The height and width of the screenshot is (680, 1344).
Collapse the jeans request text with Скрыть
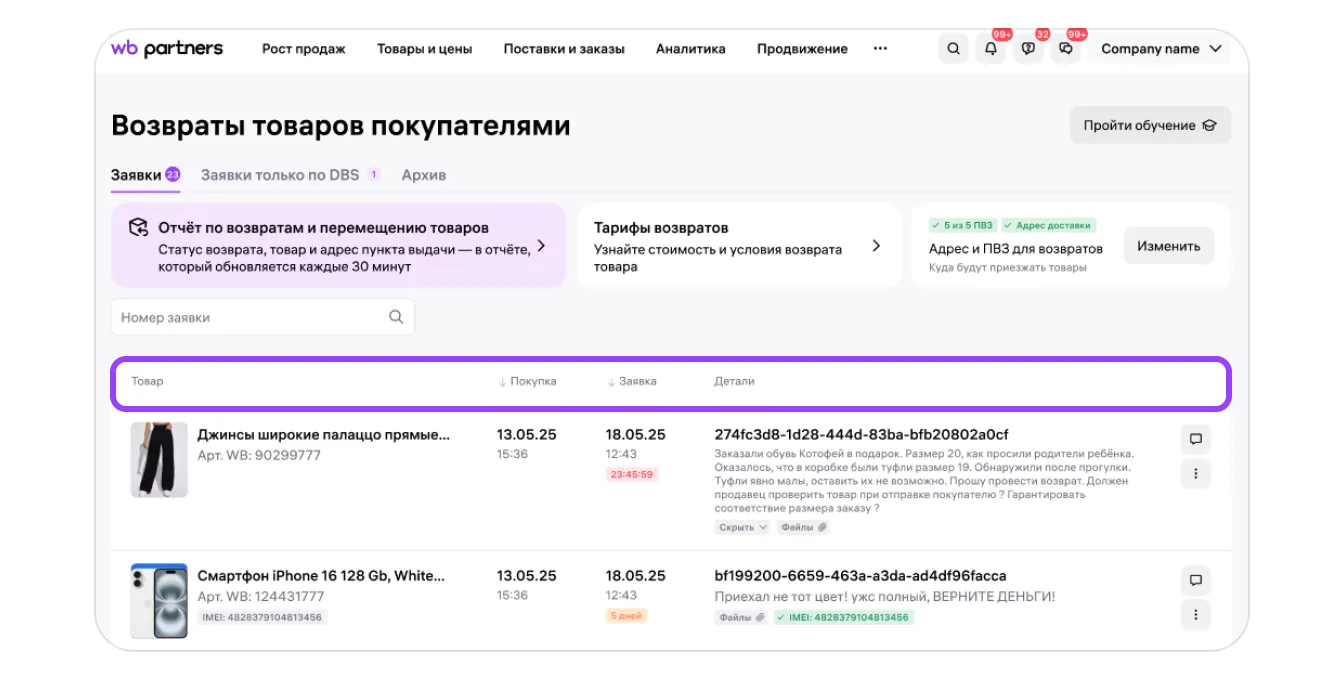pos(741,527)
